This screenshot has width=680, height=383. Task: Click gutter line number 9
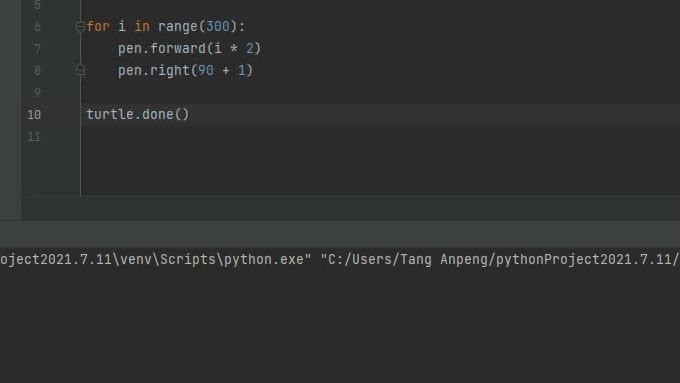pyautogui.click(x=37, y=92)
